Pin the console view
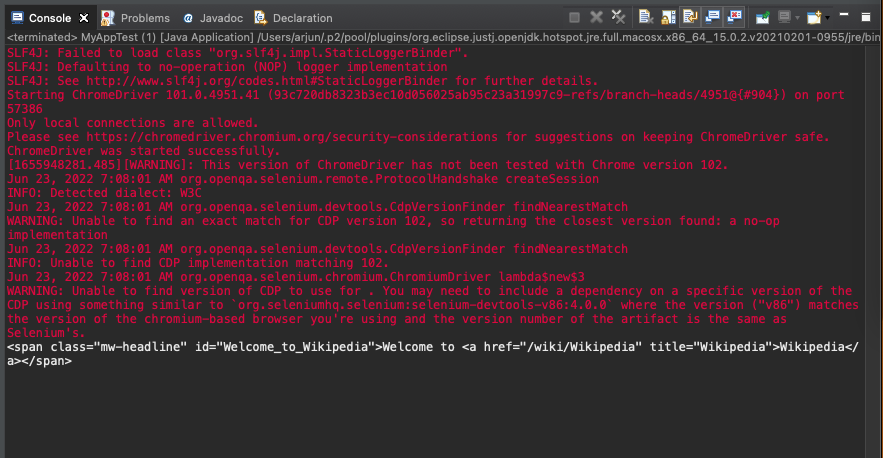The width and height of the screenshot is (883, 458). click(763, 18)
